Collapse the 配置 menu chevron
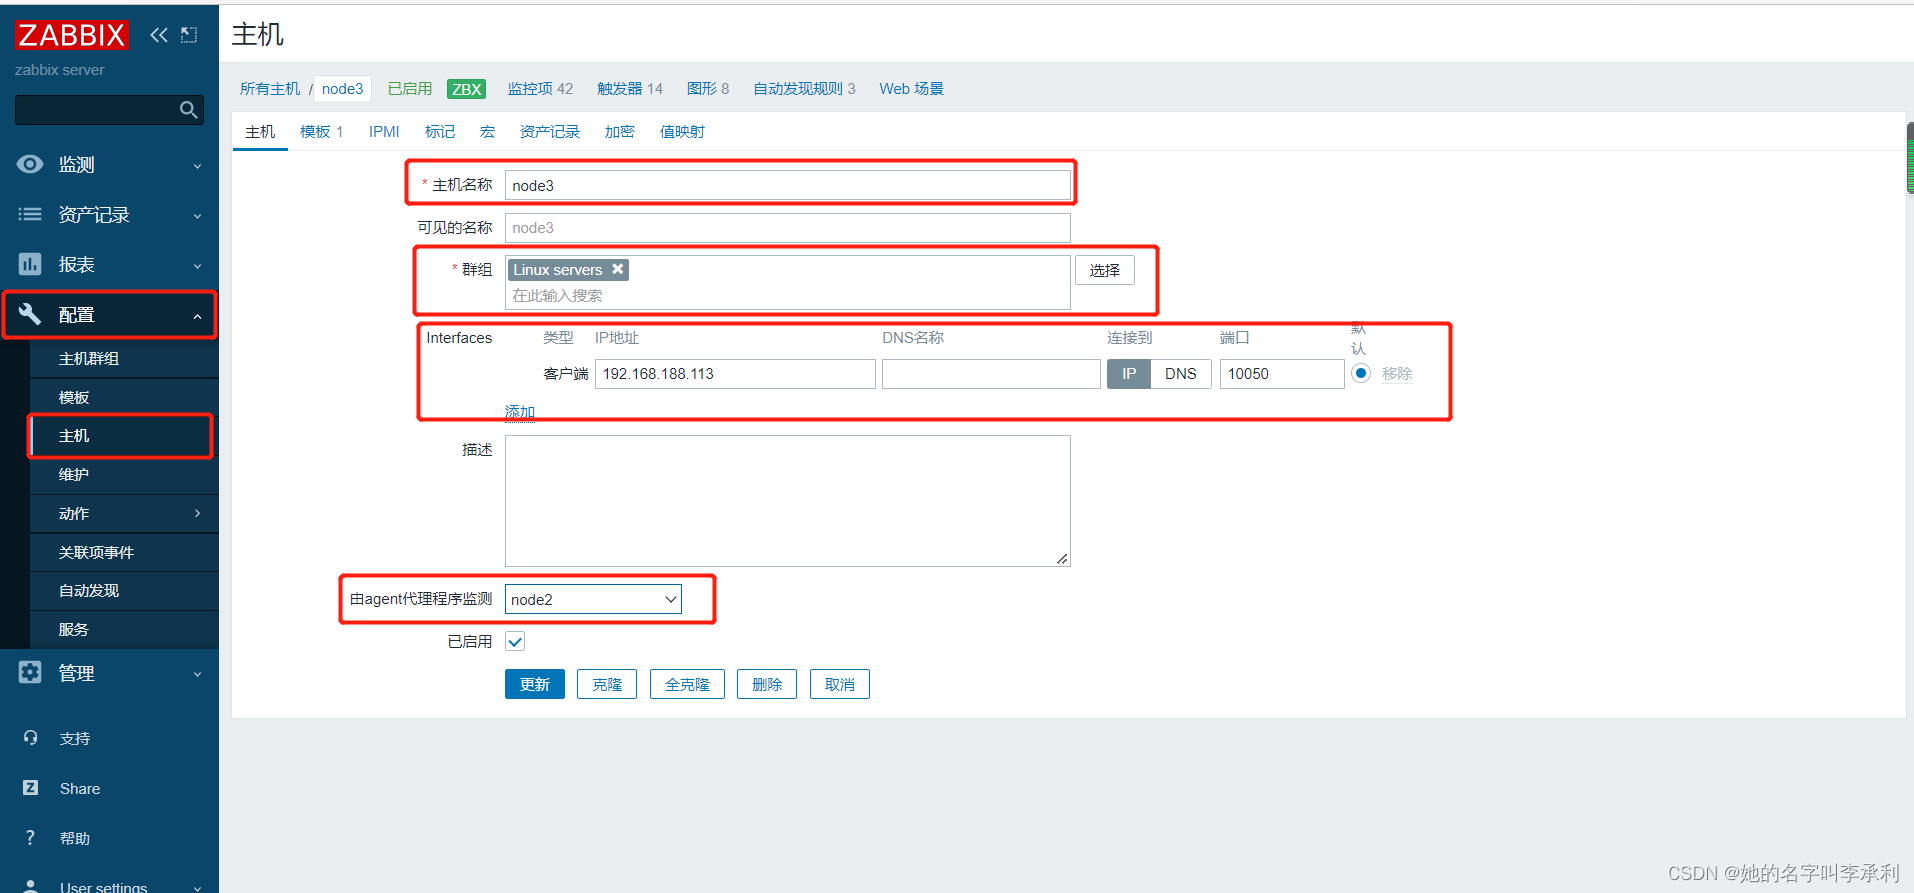 click(x=197, y=316)
